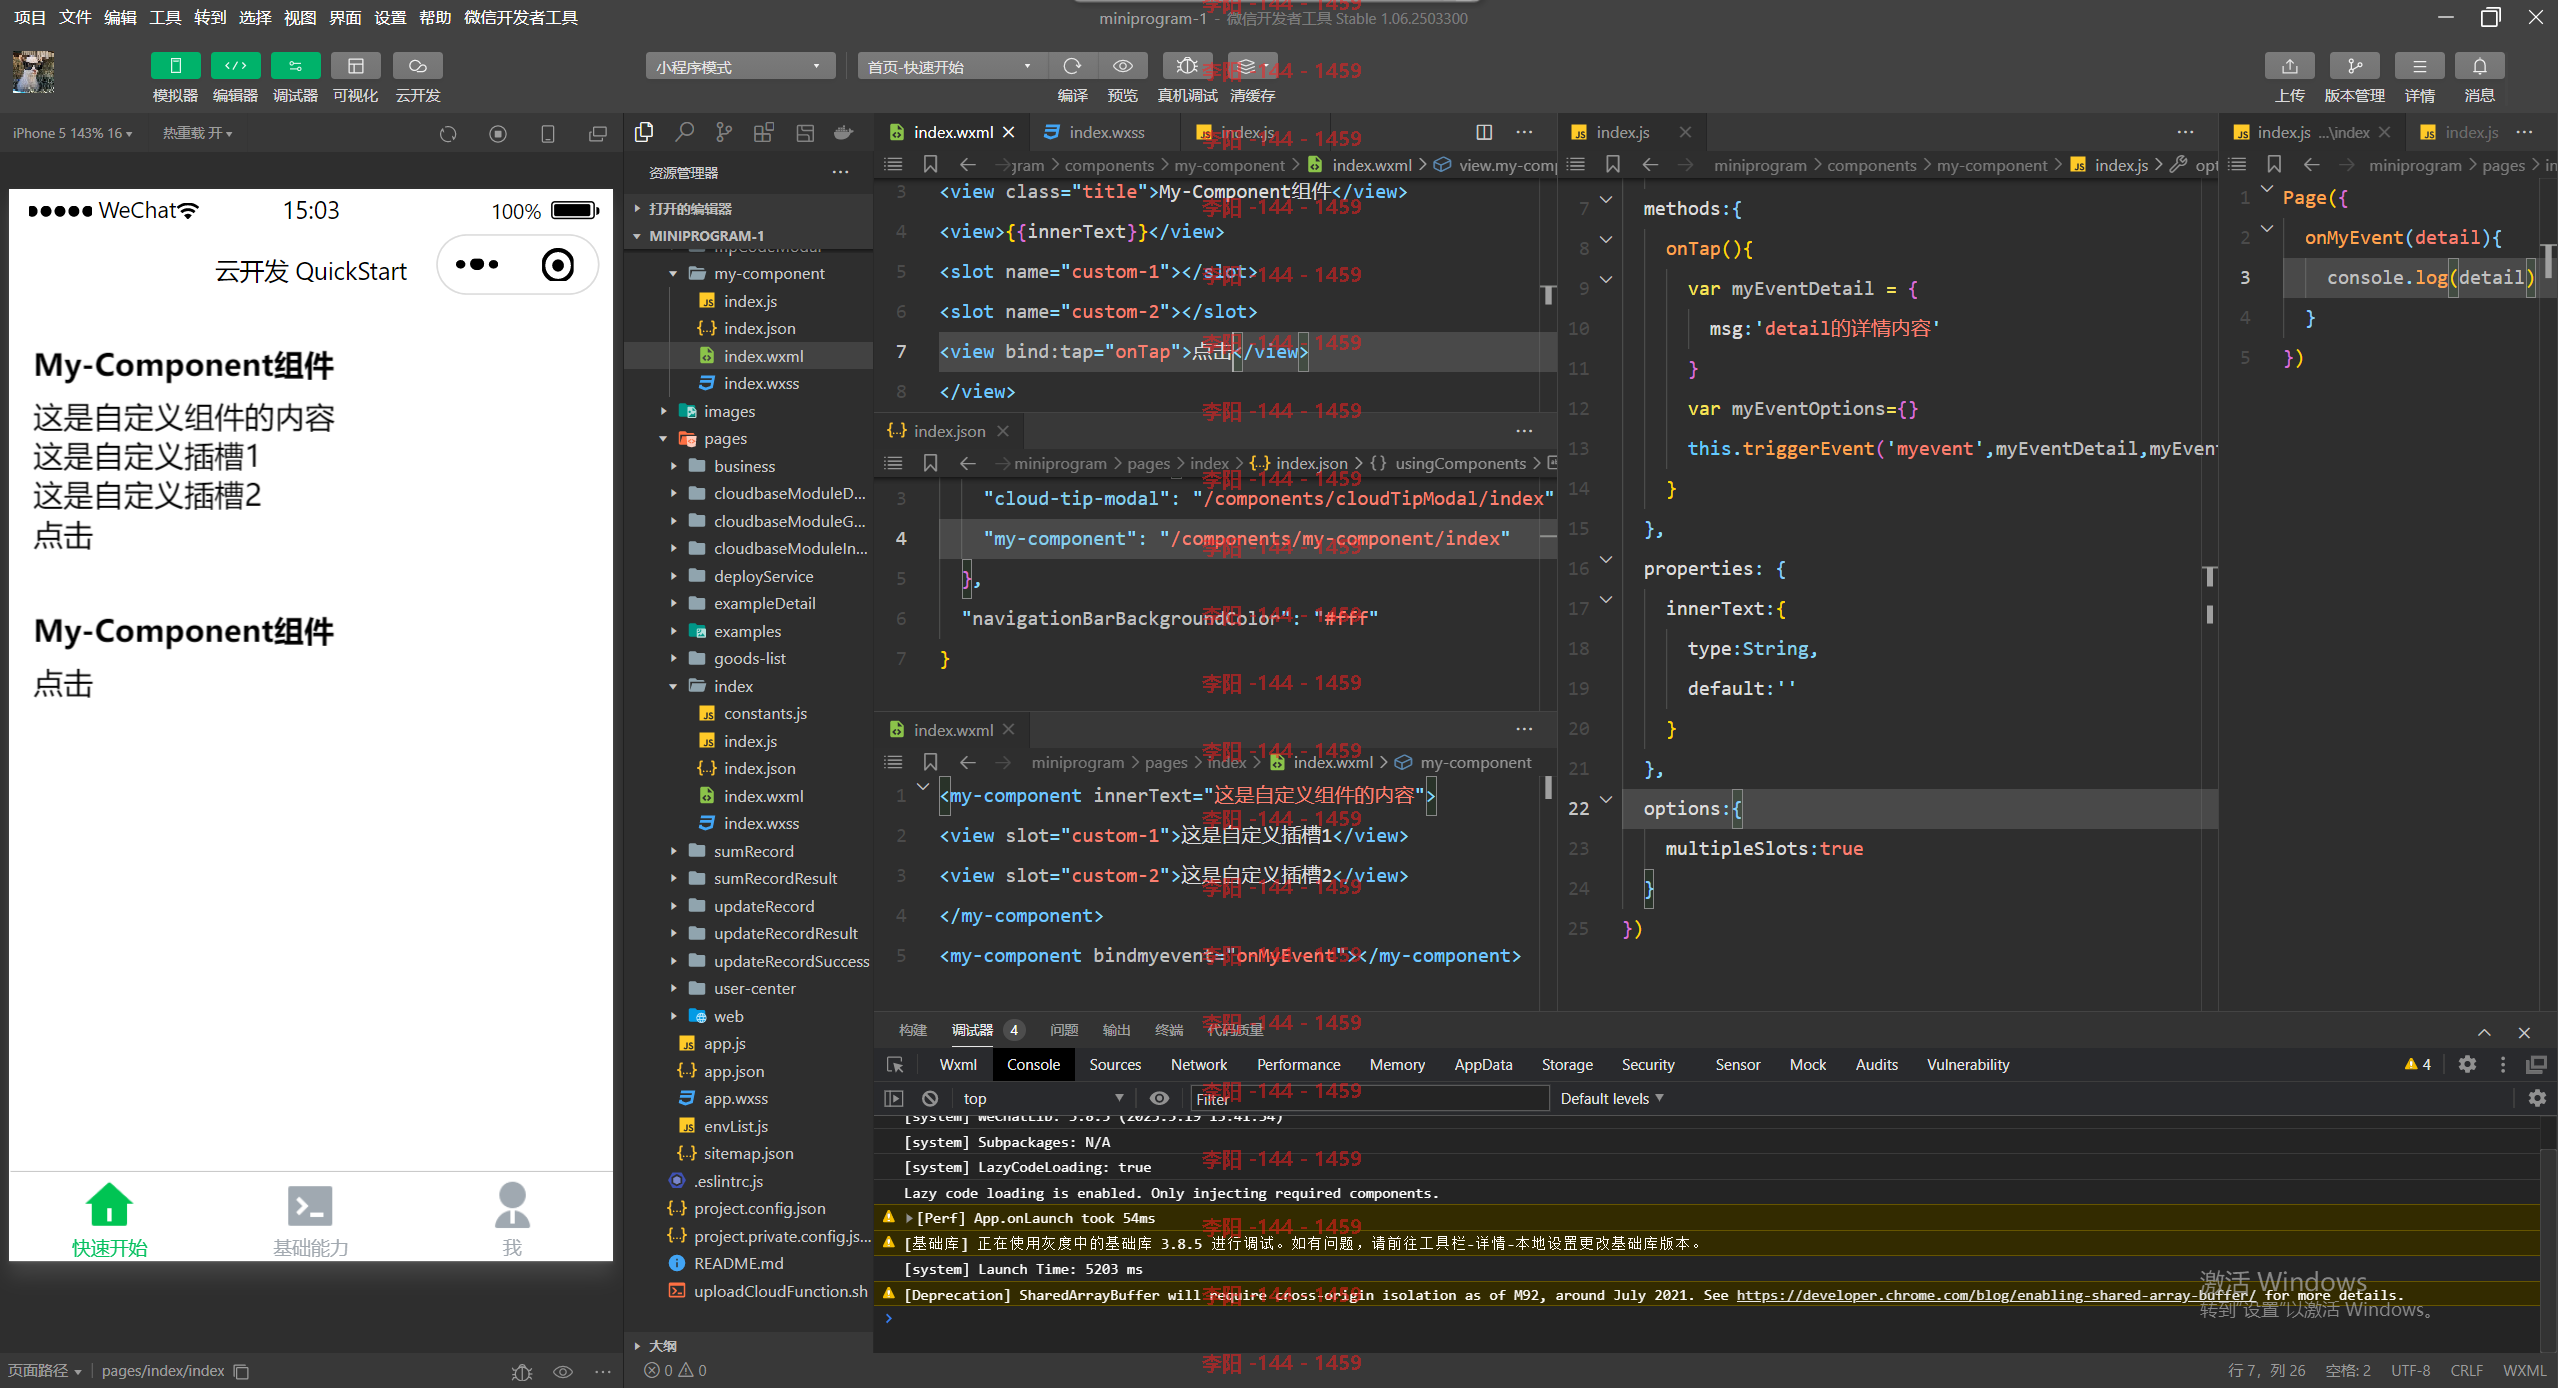Viewport: 2564px width, 1388px height.
Task: Open the extensions icon in sidebar
Action: click(x=764, y=132)
